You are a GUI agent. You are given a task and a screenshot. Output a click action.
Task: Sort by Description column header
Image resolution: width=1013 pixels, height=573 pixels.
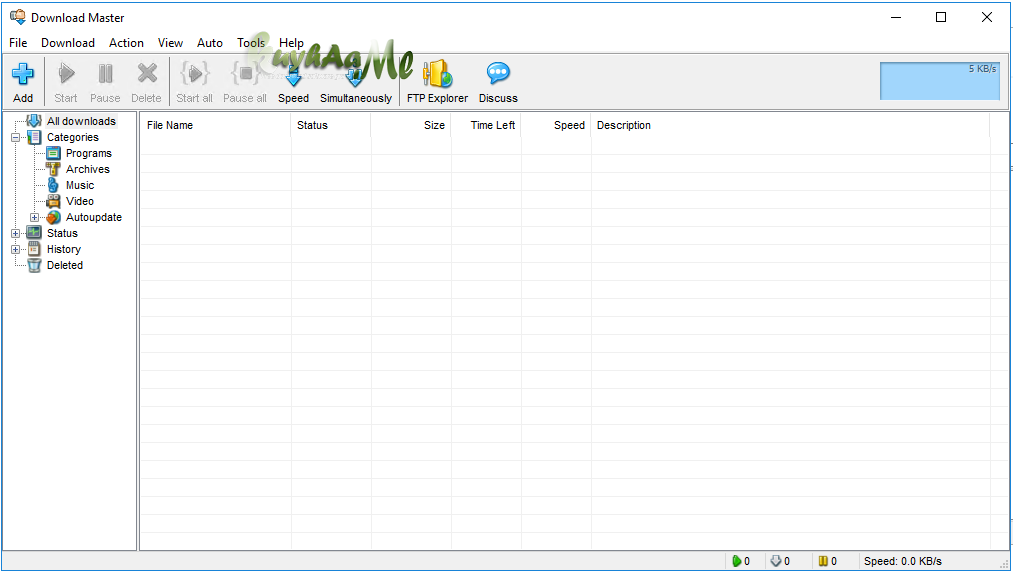790,125
